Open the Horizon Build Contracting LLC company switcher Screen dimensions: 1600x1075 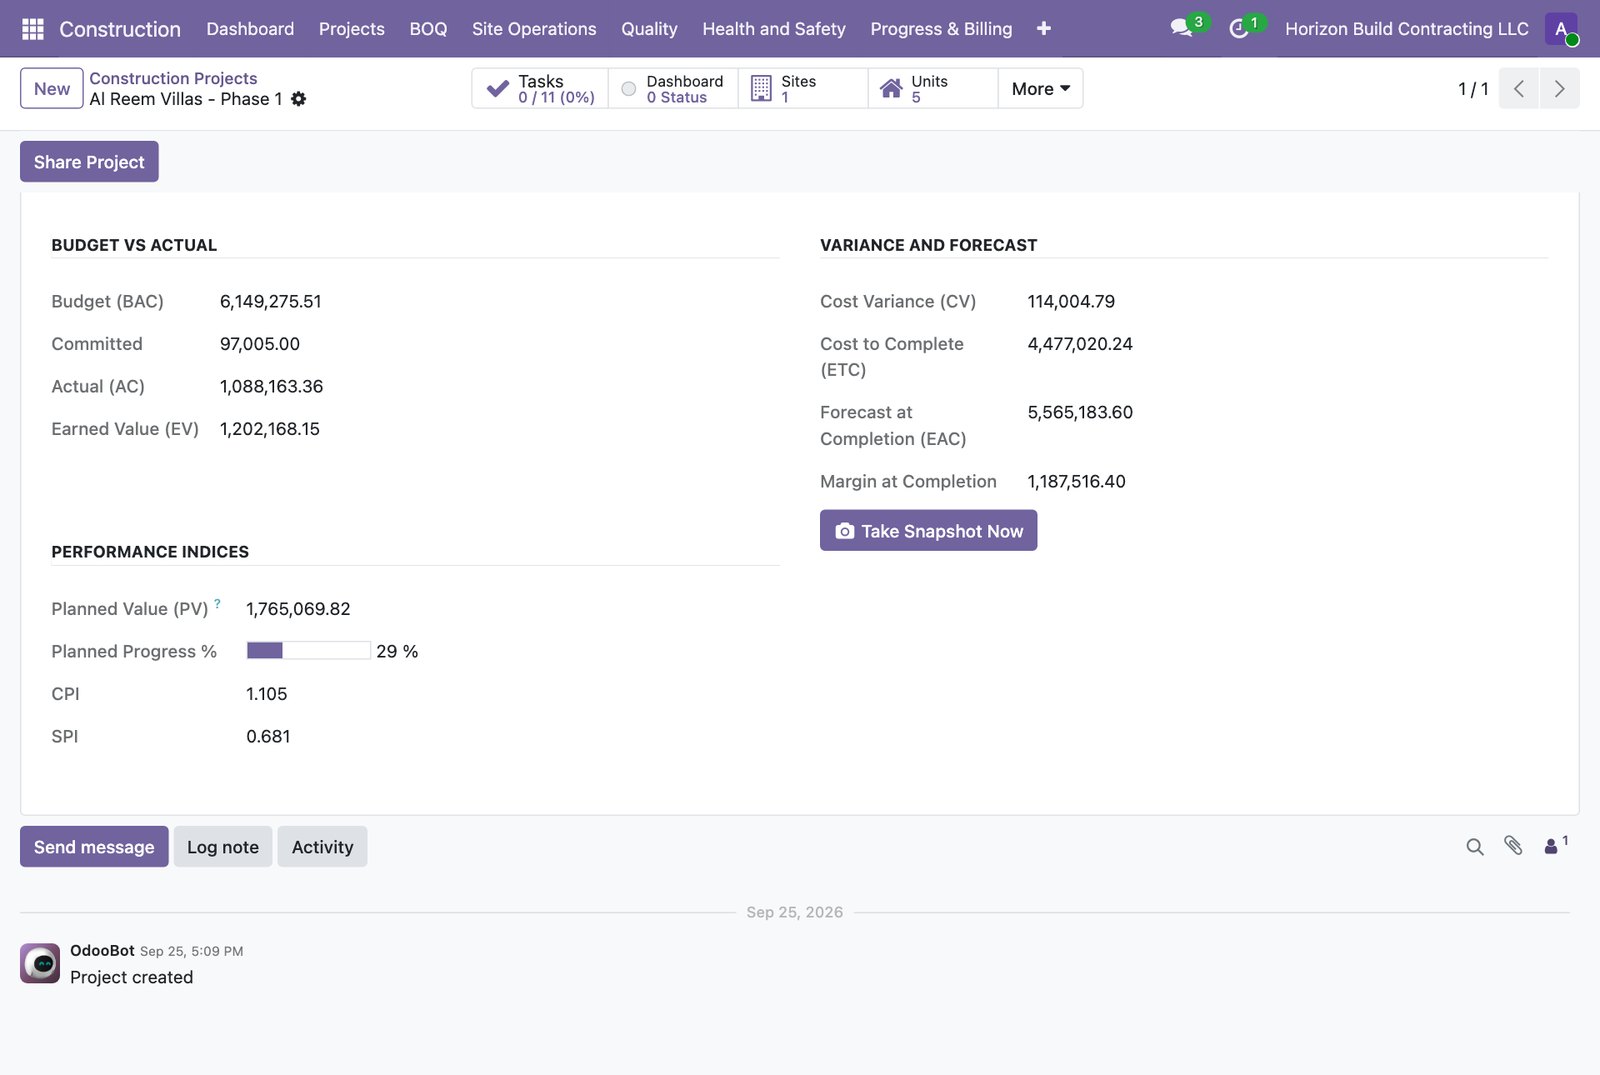point(1406,29)
